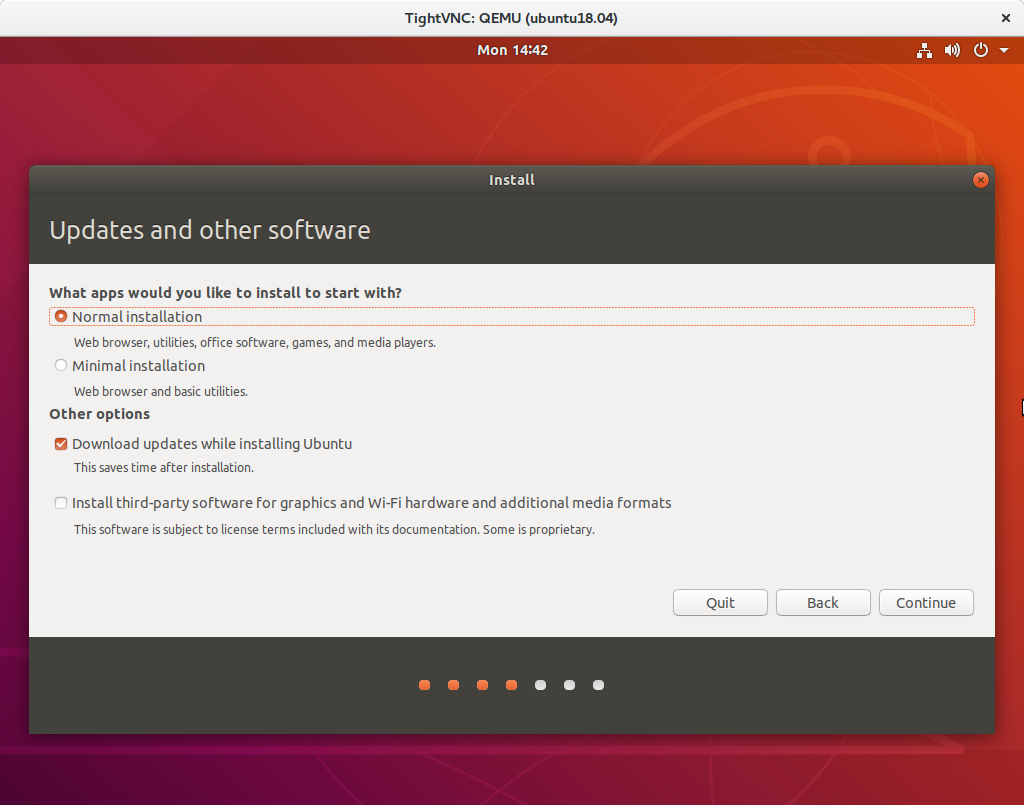Go to previous step with Back

pos(823,603)
